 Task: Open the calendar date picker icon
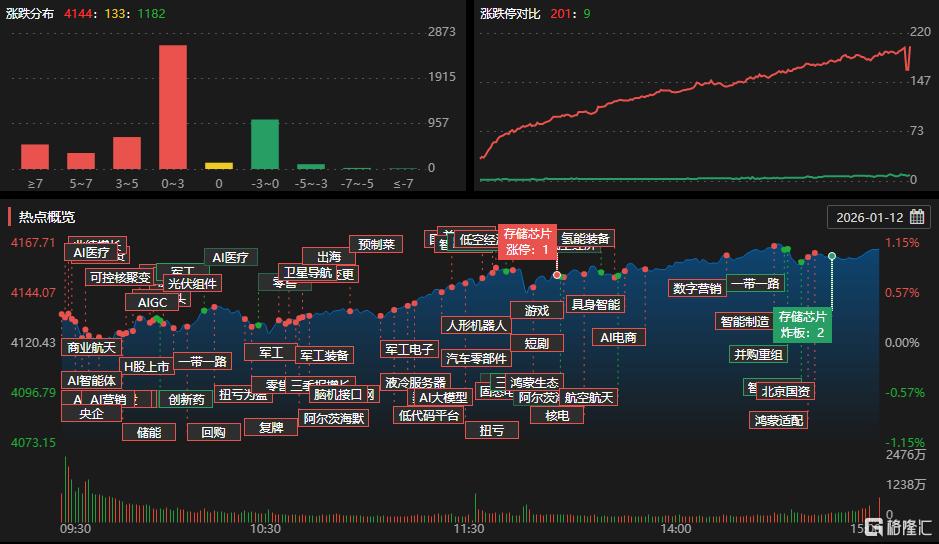[917, 217]
